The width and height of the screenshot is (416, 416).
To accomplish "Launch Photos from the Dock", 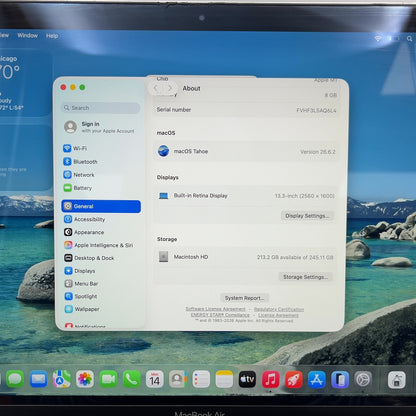I will coord(85,379).
